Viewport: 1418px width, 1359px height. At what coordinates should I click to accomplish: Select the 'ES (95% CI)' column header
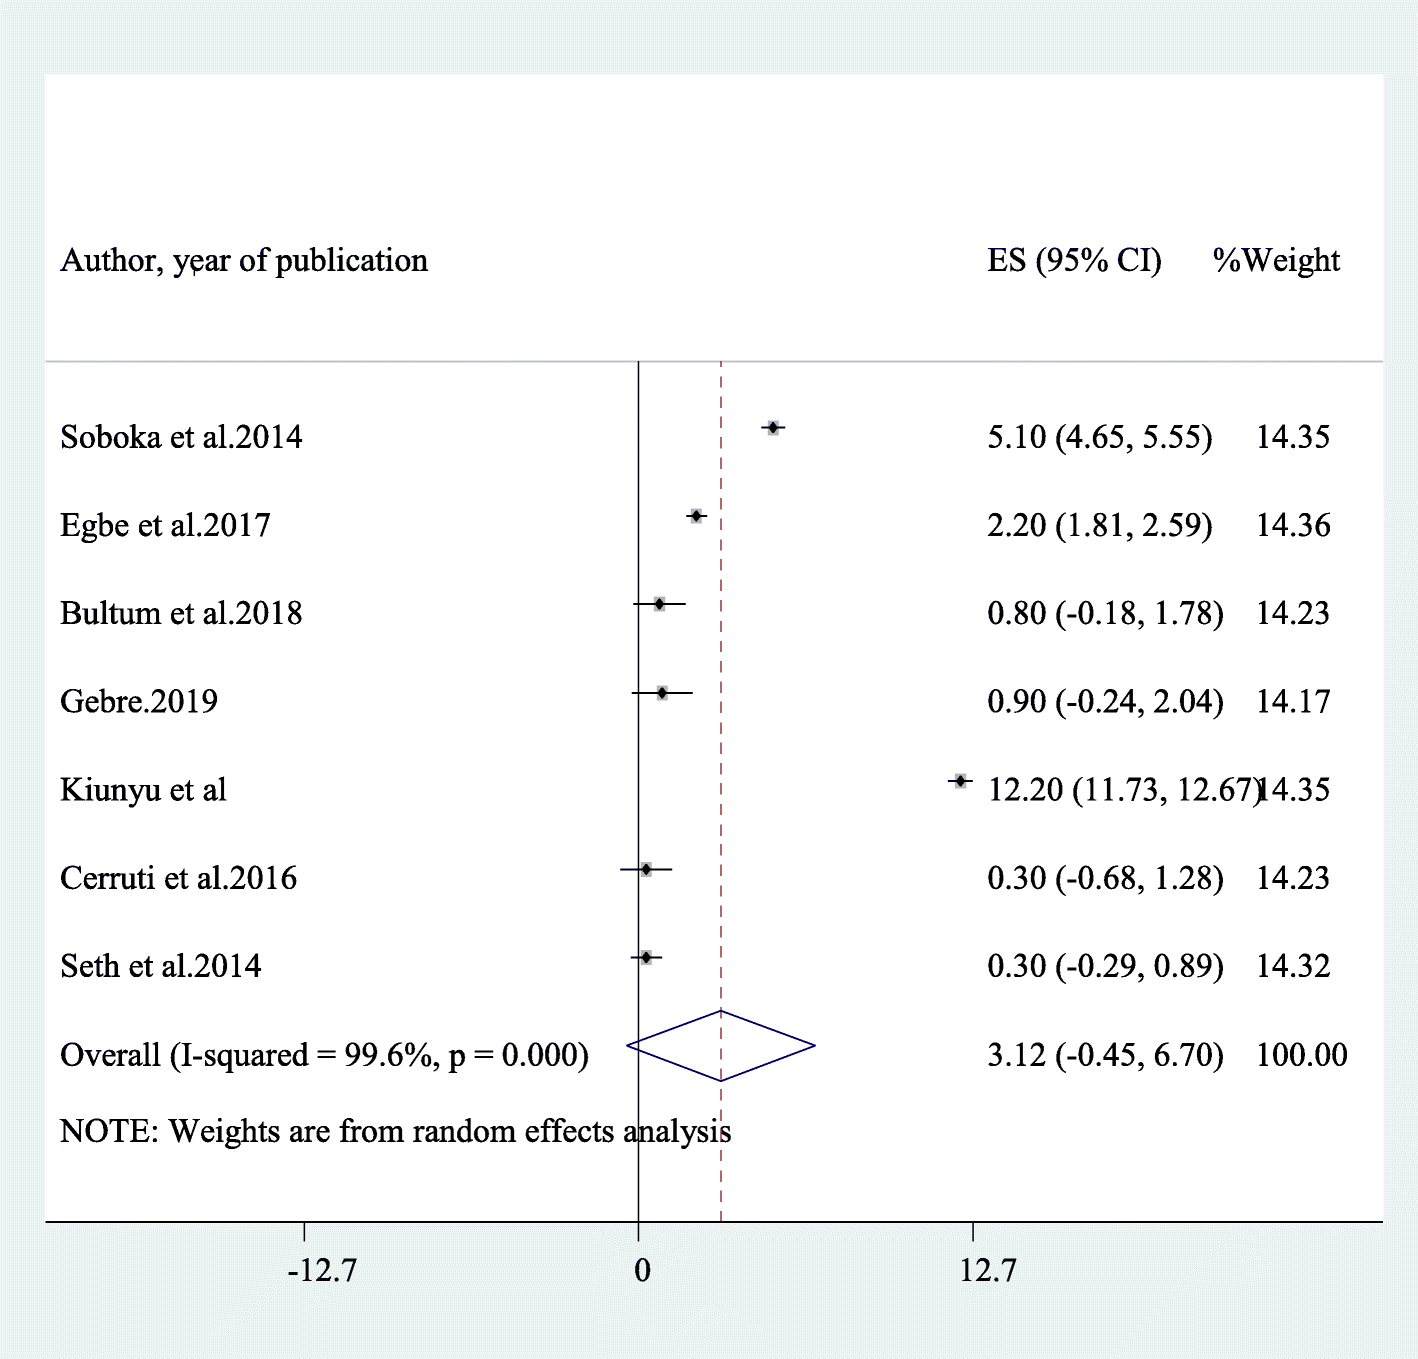click(1075, 261)
